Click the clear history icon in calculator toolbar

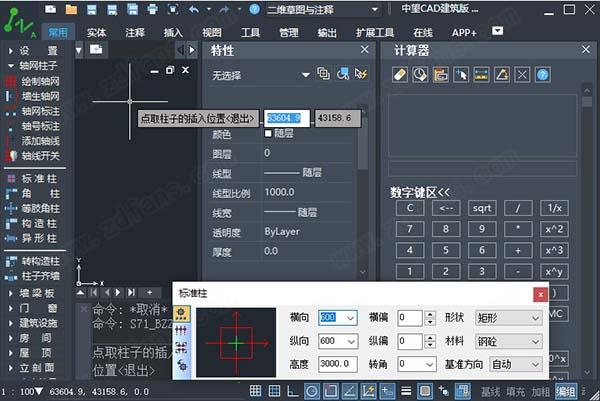[420, 75]
